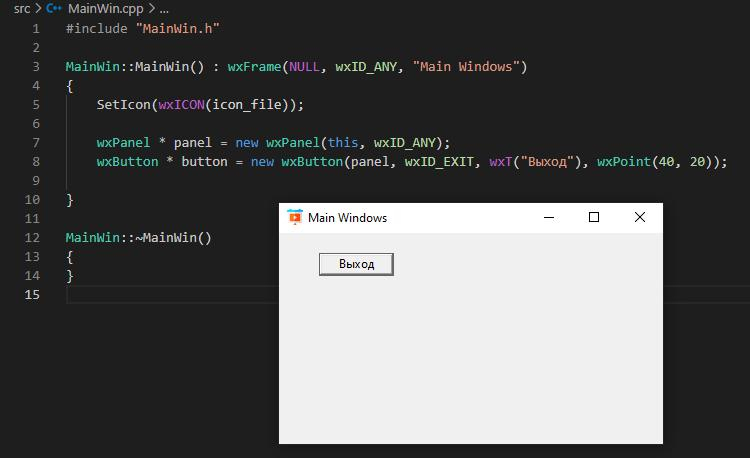Click the Main Windows title bar text
Image resolution: width=750 pixels, height=458 pixels.
point(347,217)
